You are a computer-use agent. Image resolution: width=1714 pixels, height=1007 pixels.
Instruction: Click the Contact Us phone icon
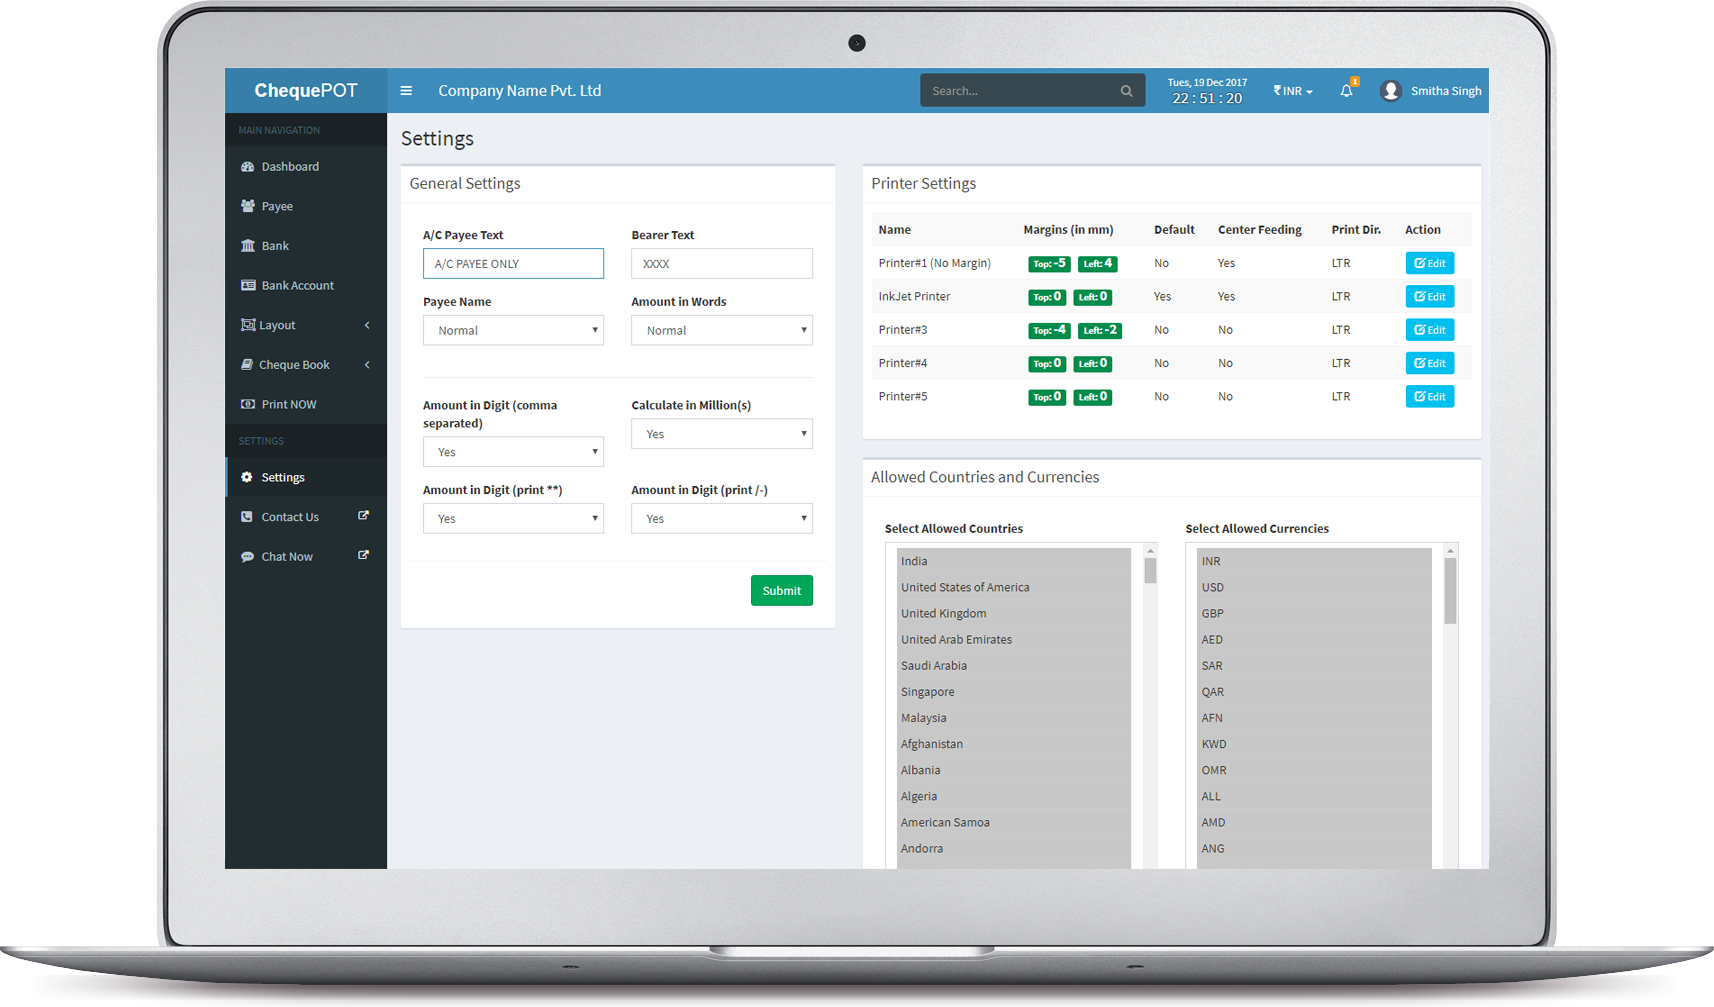click(247, 517)
